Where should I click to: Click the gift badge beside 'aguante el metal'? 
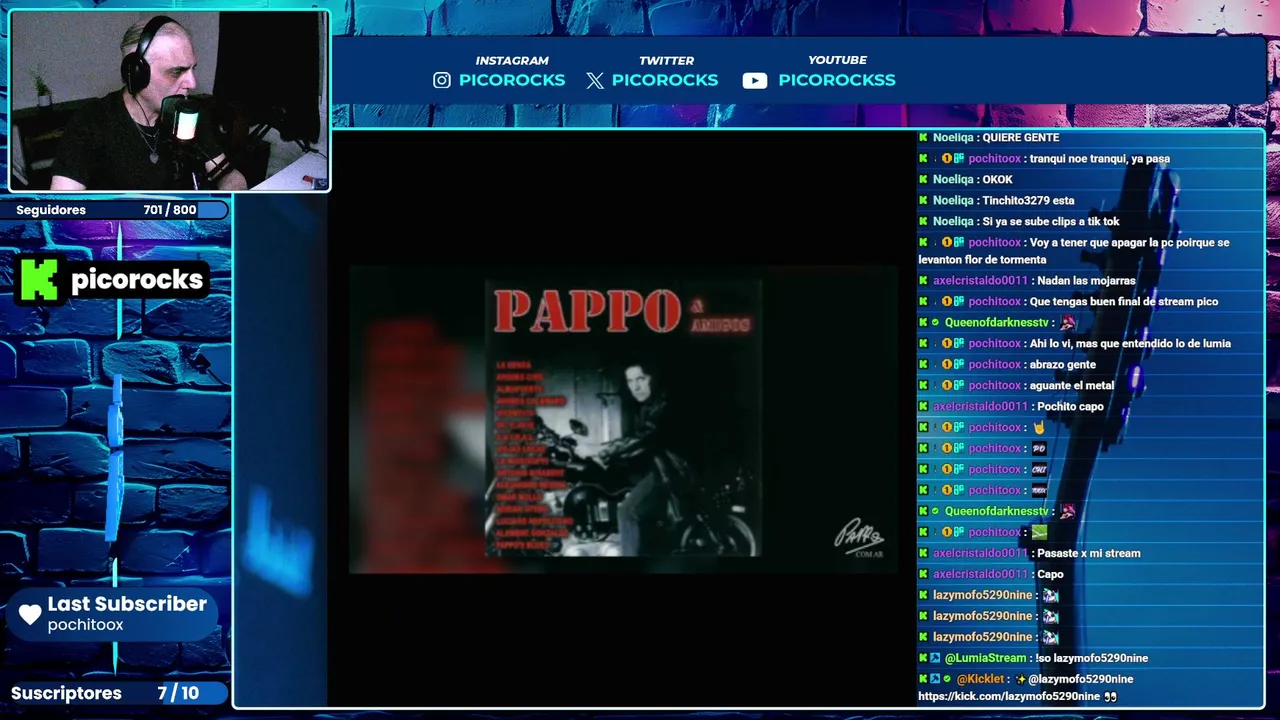tap(958, 385)
